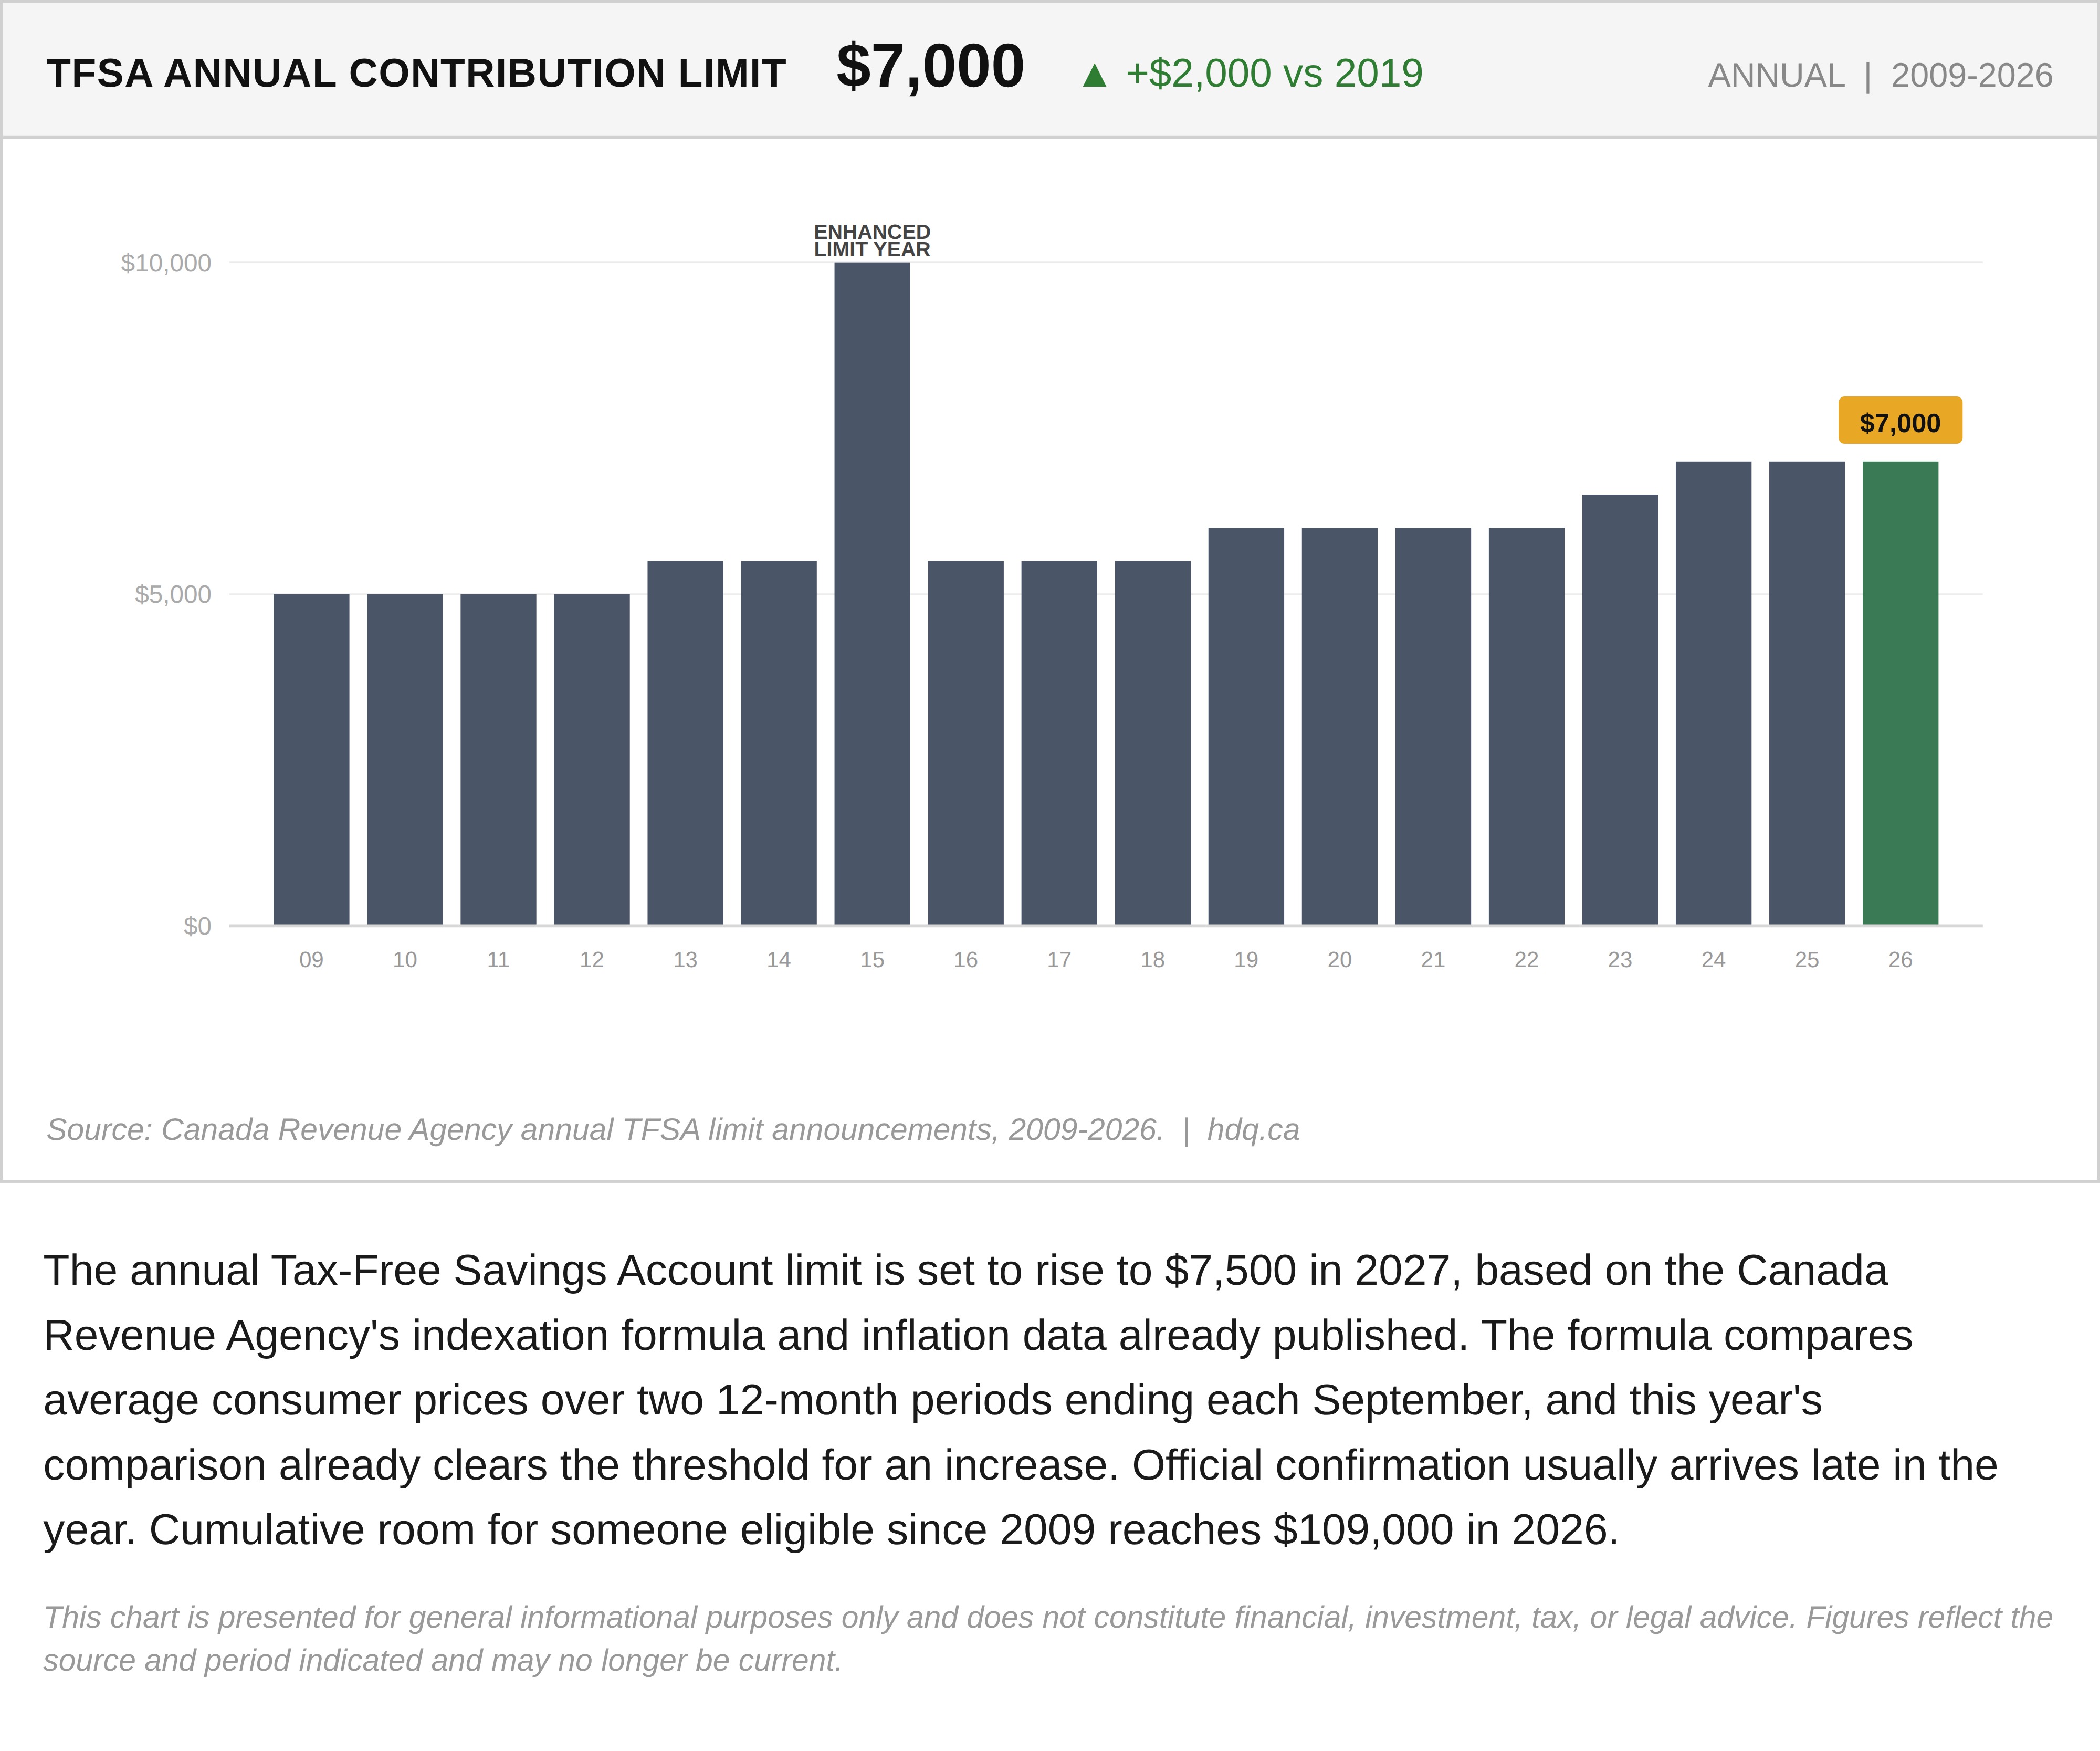Click the 2016 bar in the chart
This screenshot has height=1751, width=2100.
coord(965,743)
